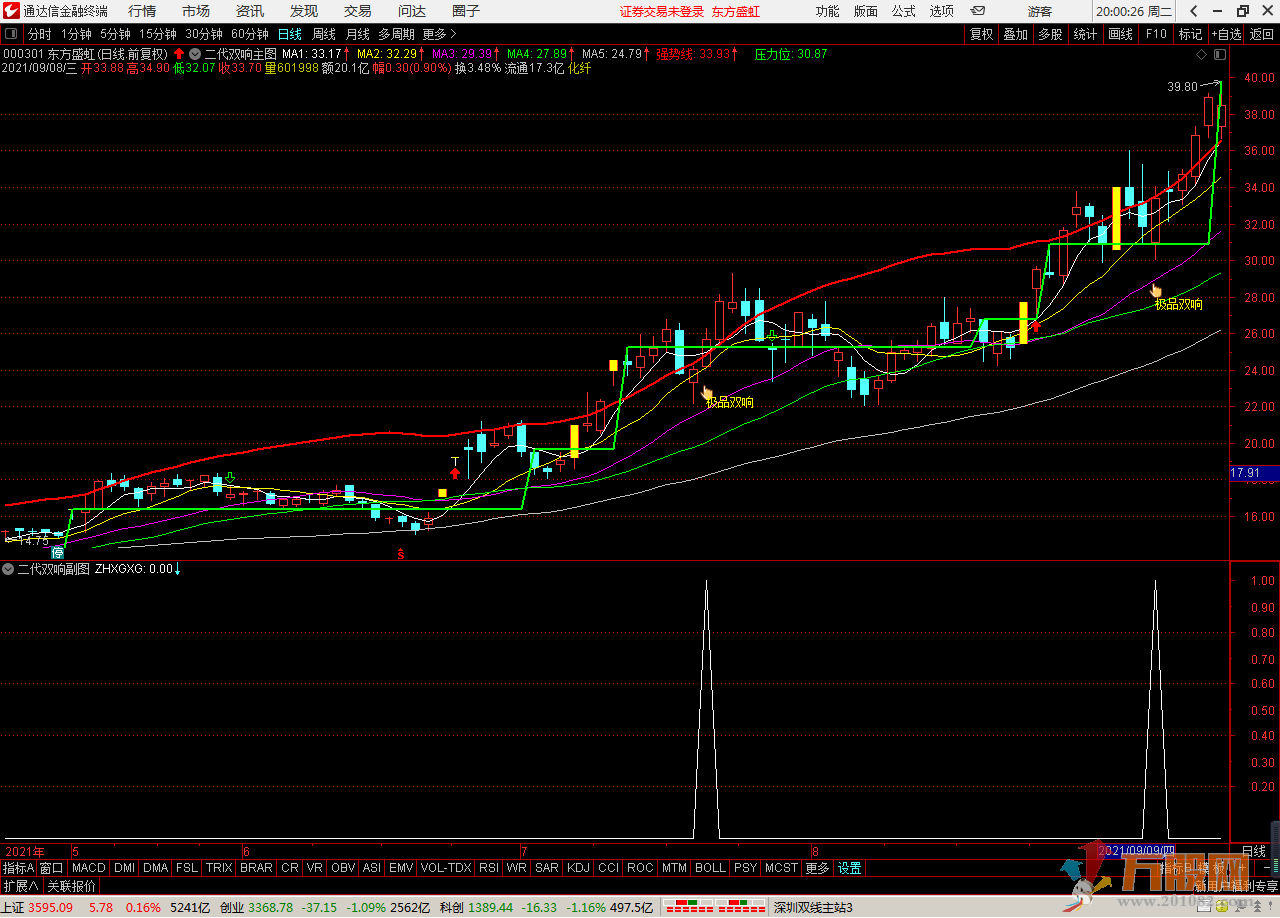1280x918 pixels.
Task: Switch to 月线 monthly period
Action: pos(358,33)
